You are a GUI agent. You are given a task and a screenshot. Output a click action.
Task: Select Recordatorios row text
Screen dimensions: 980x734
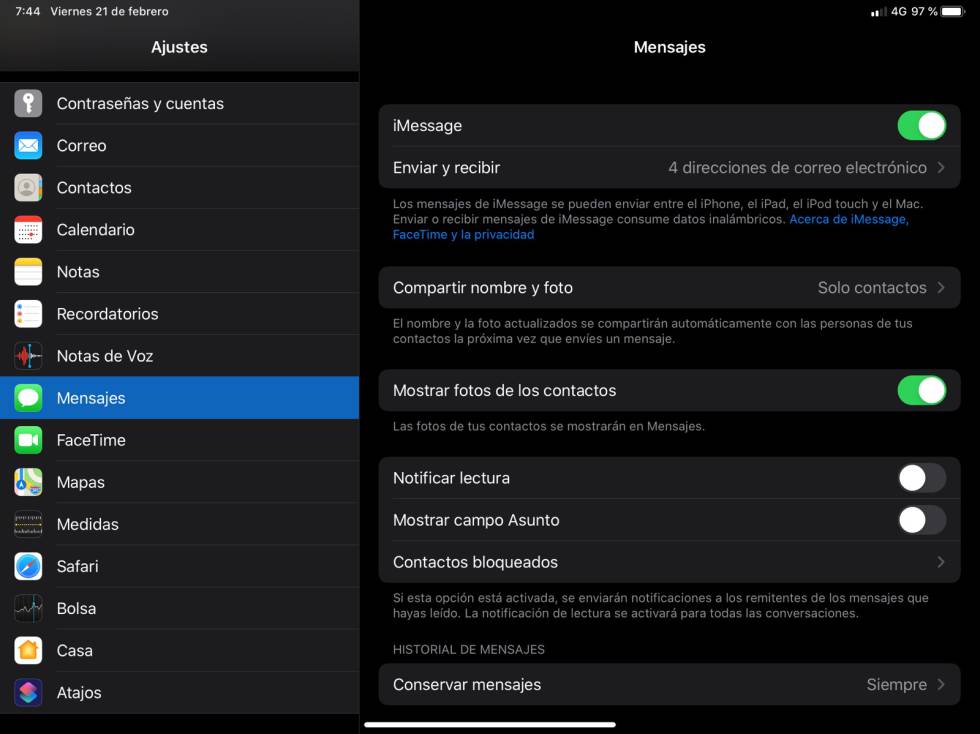(108, 314)
